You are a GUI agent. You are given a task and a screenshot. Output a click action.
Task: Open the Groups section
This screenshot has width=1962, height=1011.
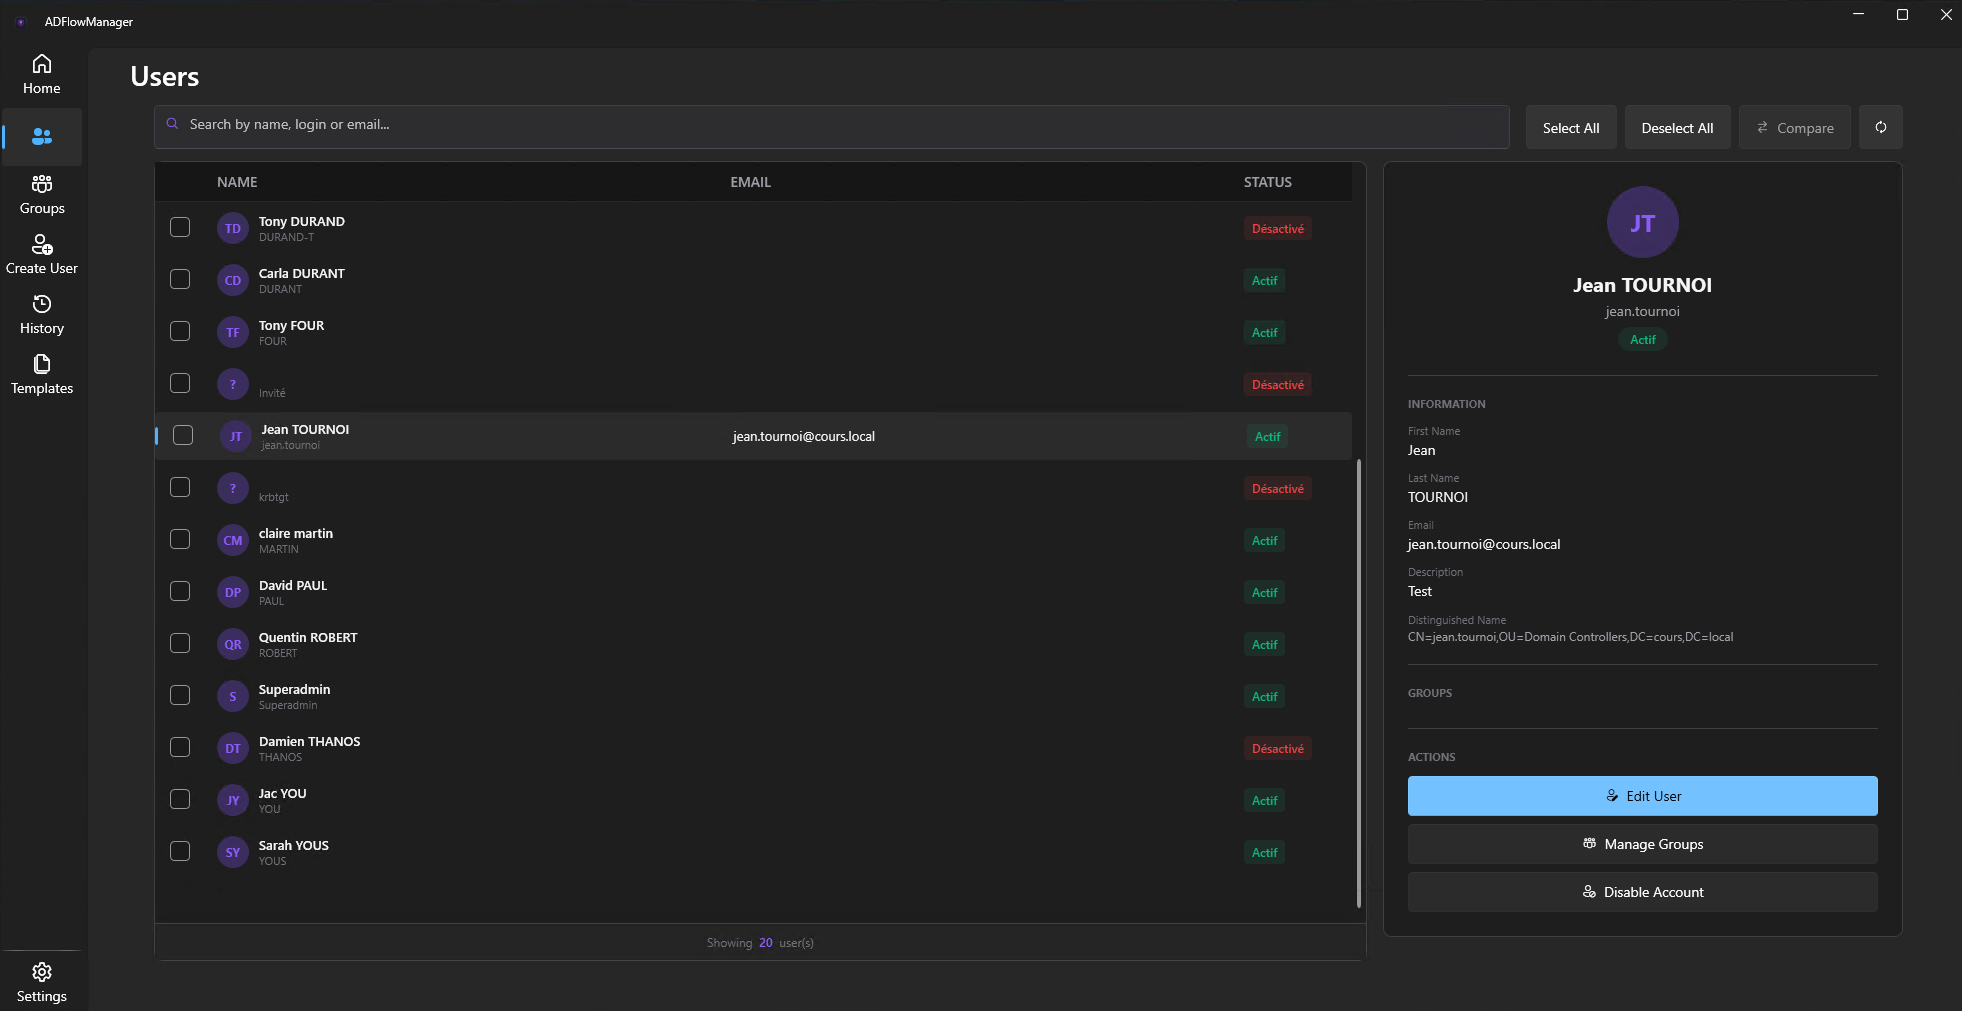tap(41, 193)
